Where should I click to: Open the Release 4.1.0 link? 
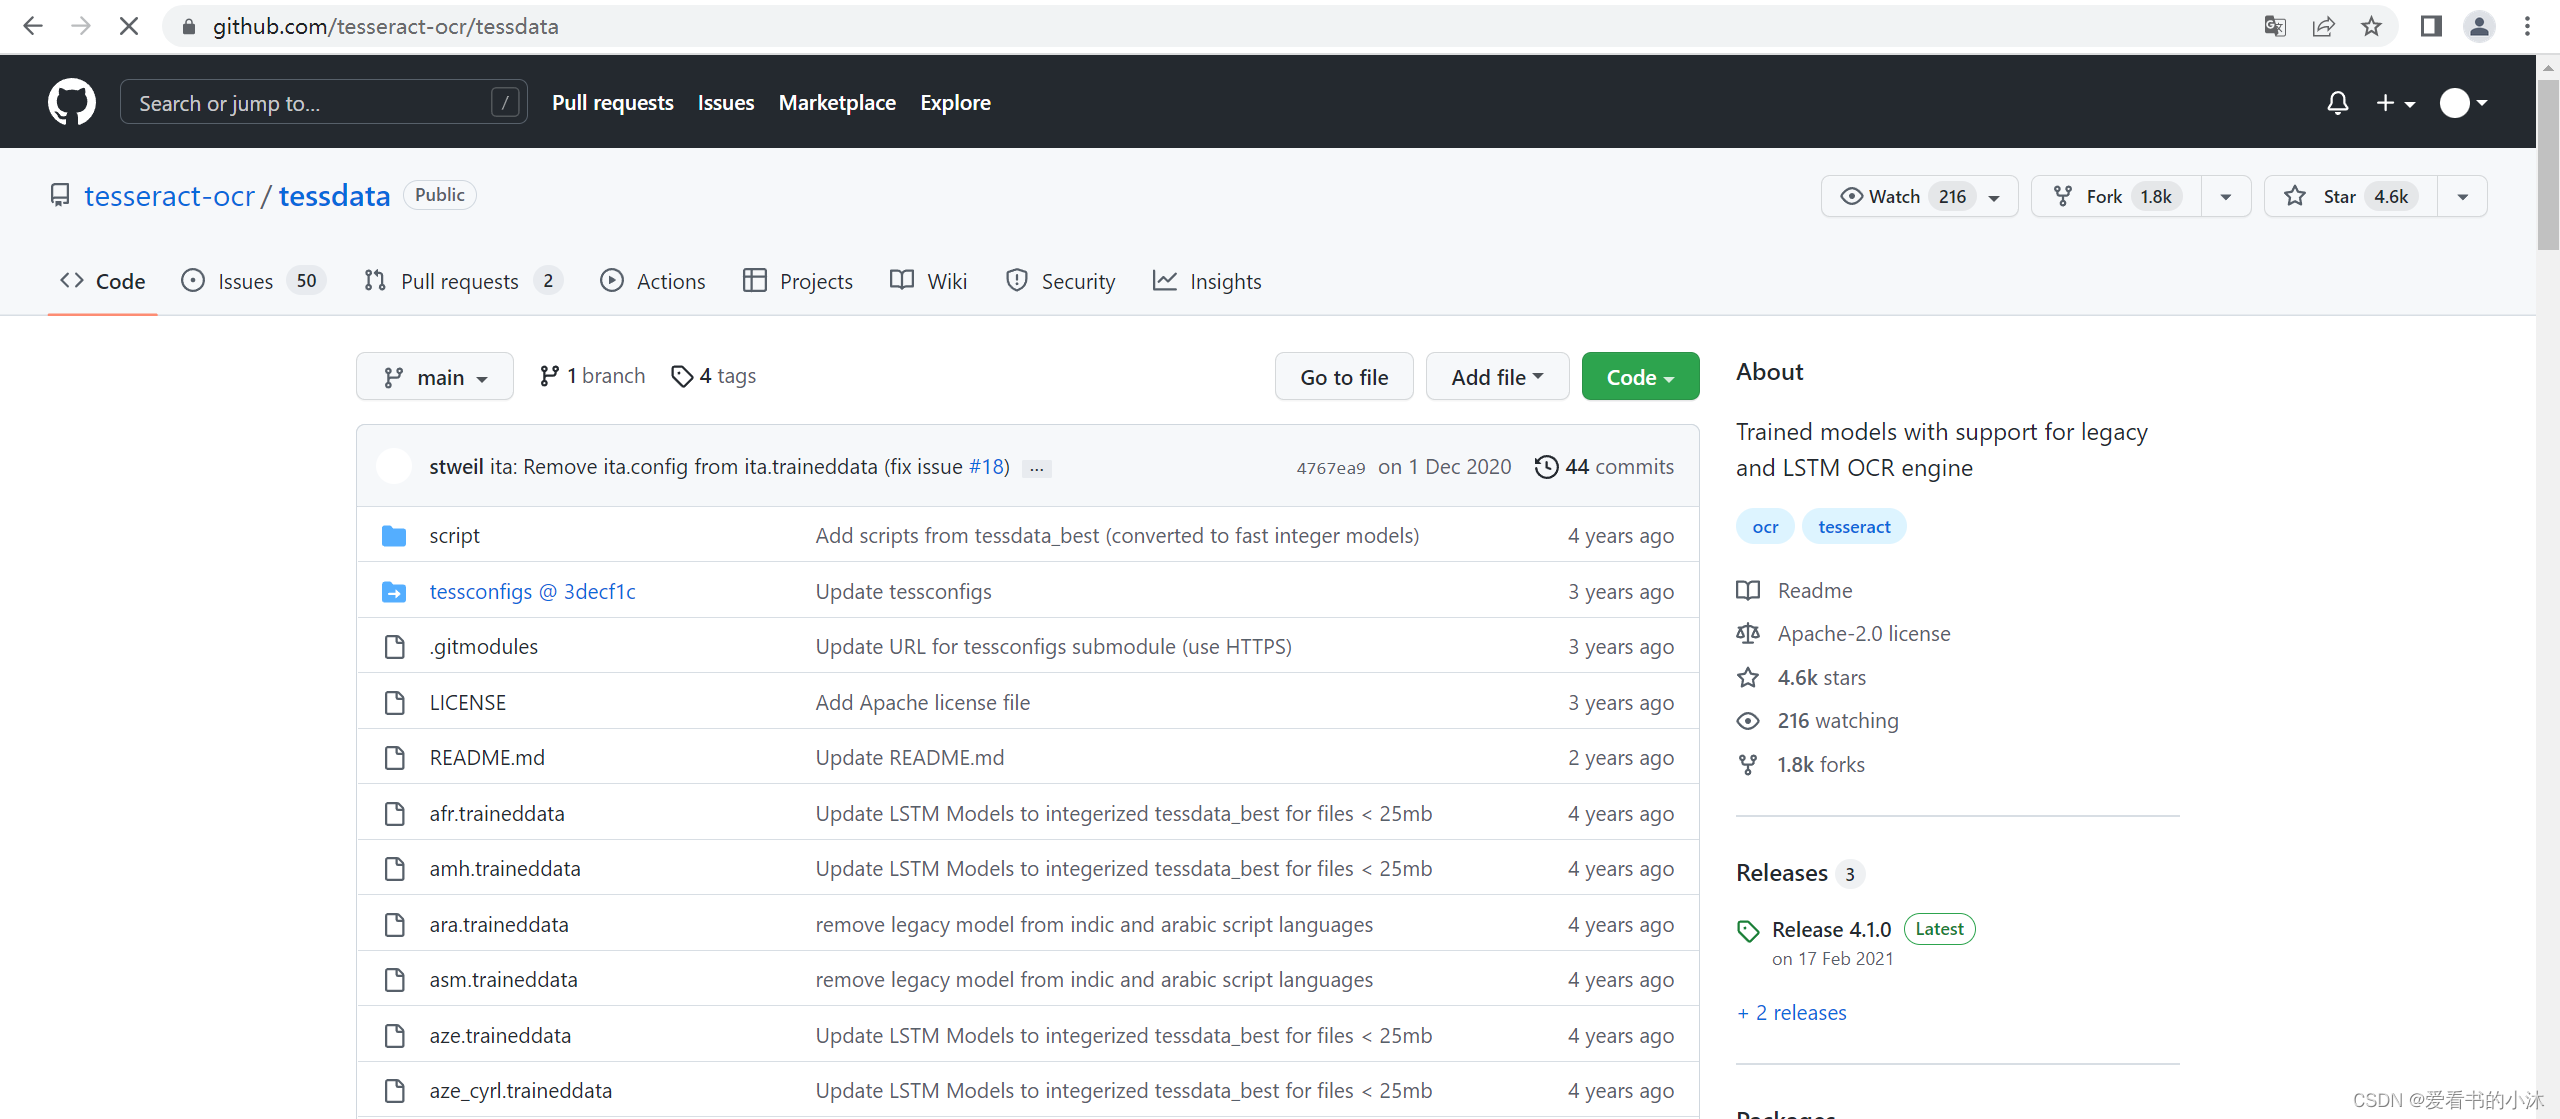tap(1831, 930)
